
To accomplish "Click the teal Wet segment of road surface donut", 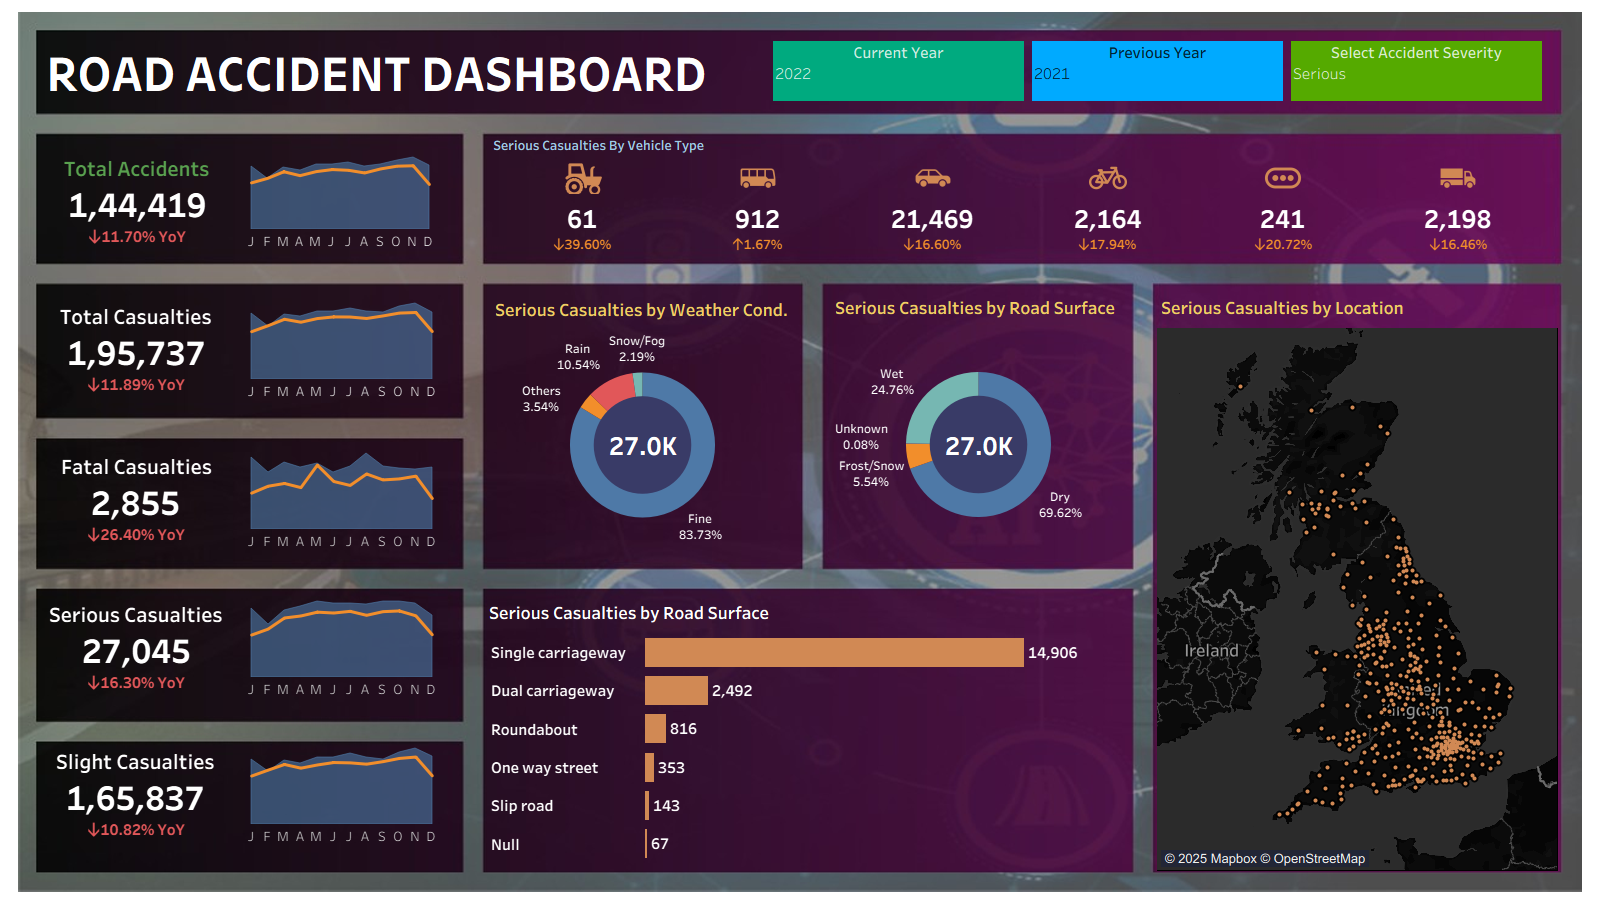I will 931,396.
